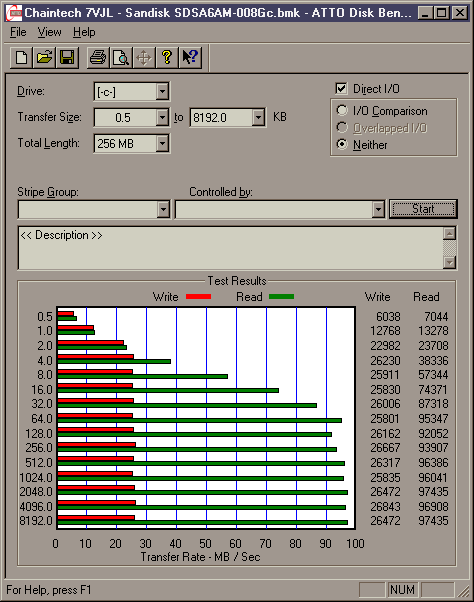
Task: Close the ATTO Disk Benchmark window
Action: click(459, 13)
